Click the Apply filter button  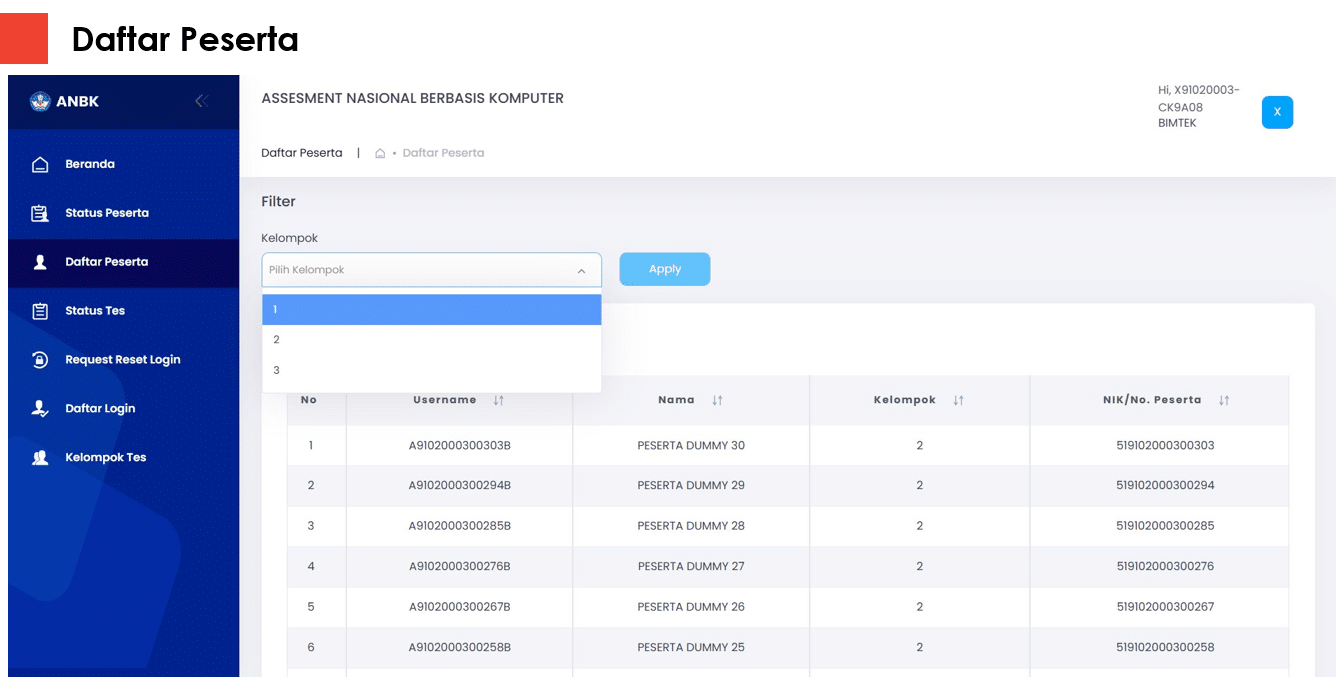[665, 269]
